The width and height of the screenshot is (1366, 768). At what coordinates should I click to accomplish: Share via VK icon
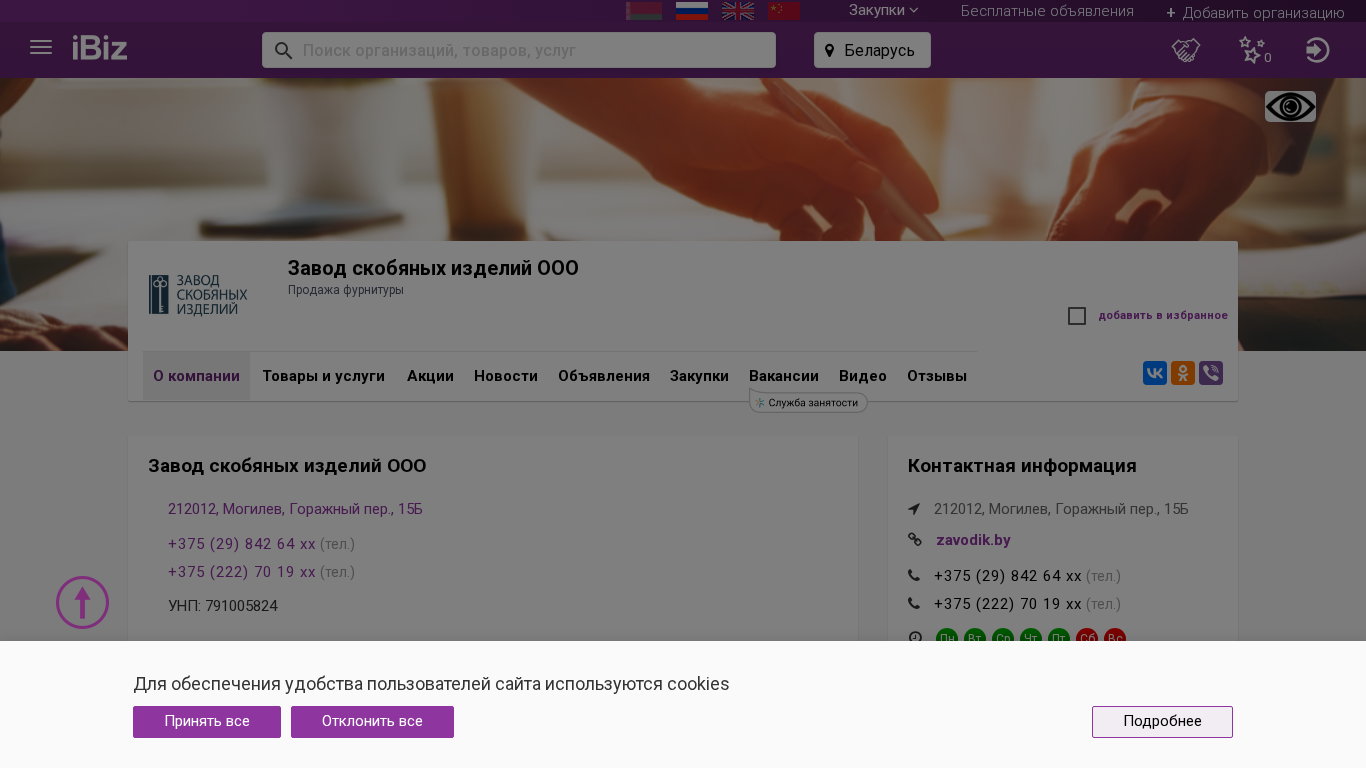pos(1155,374)
